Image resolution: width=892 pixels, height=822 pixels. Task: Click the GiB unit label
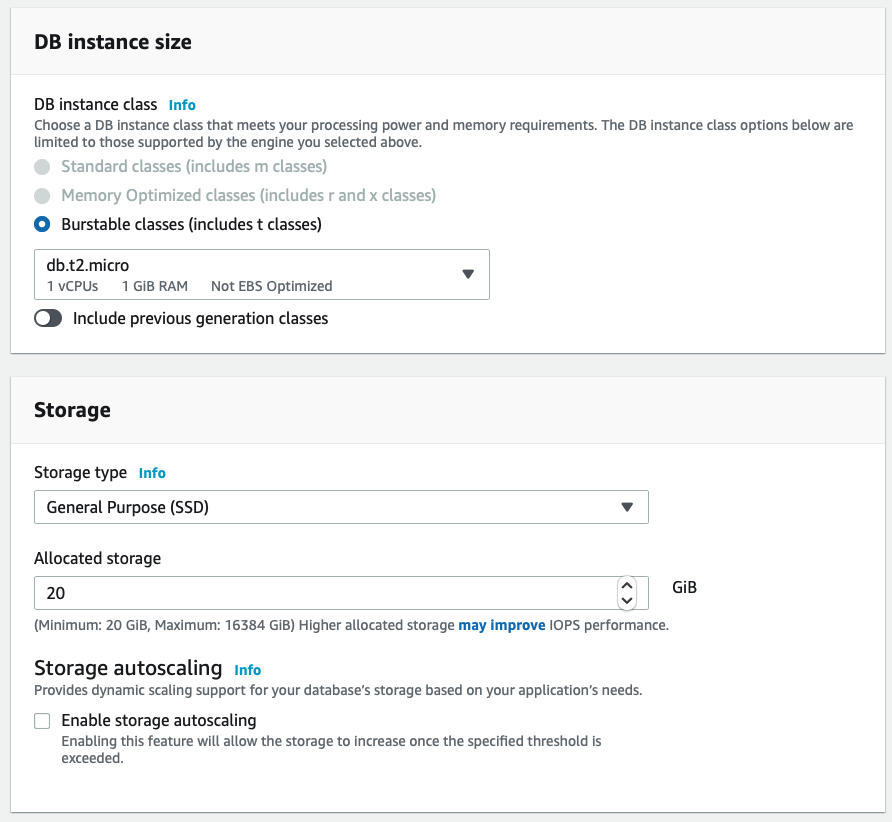(684, 587)
